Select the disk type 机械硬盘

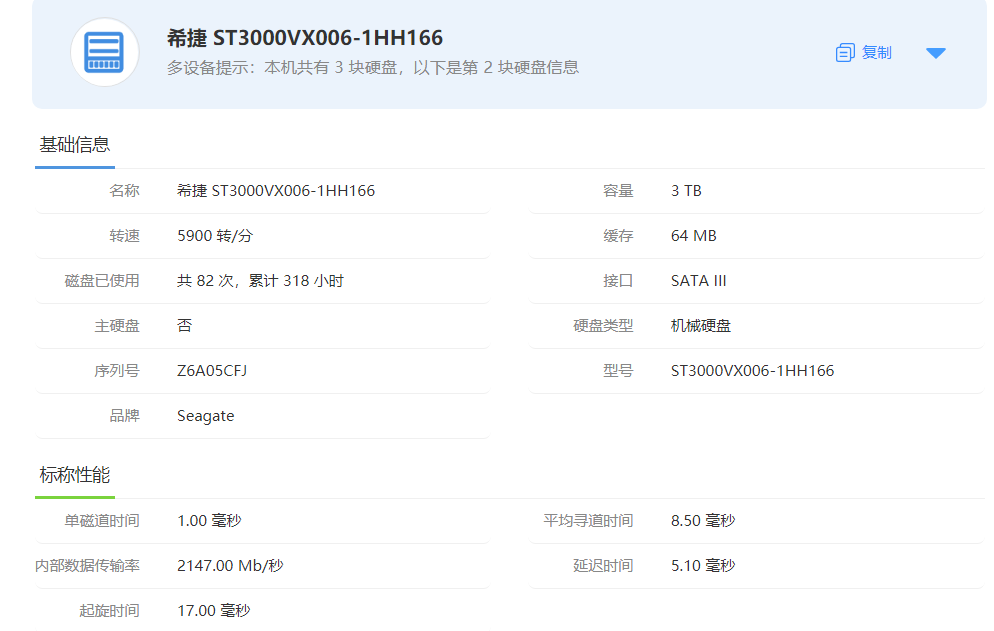[700, 326]
